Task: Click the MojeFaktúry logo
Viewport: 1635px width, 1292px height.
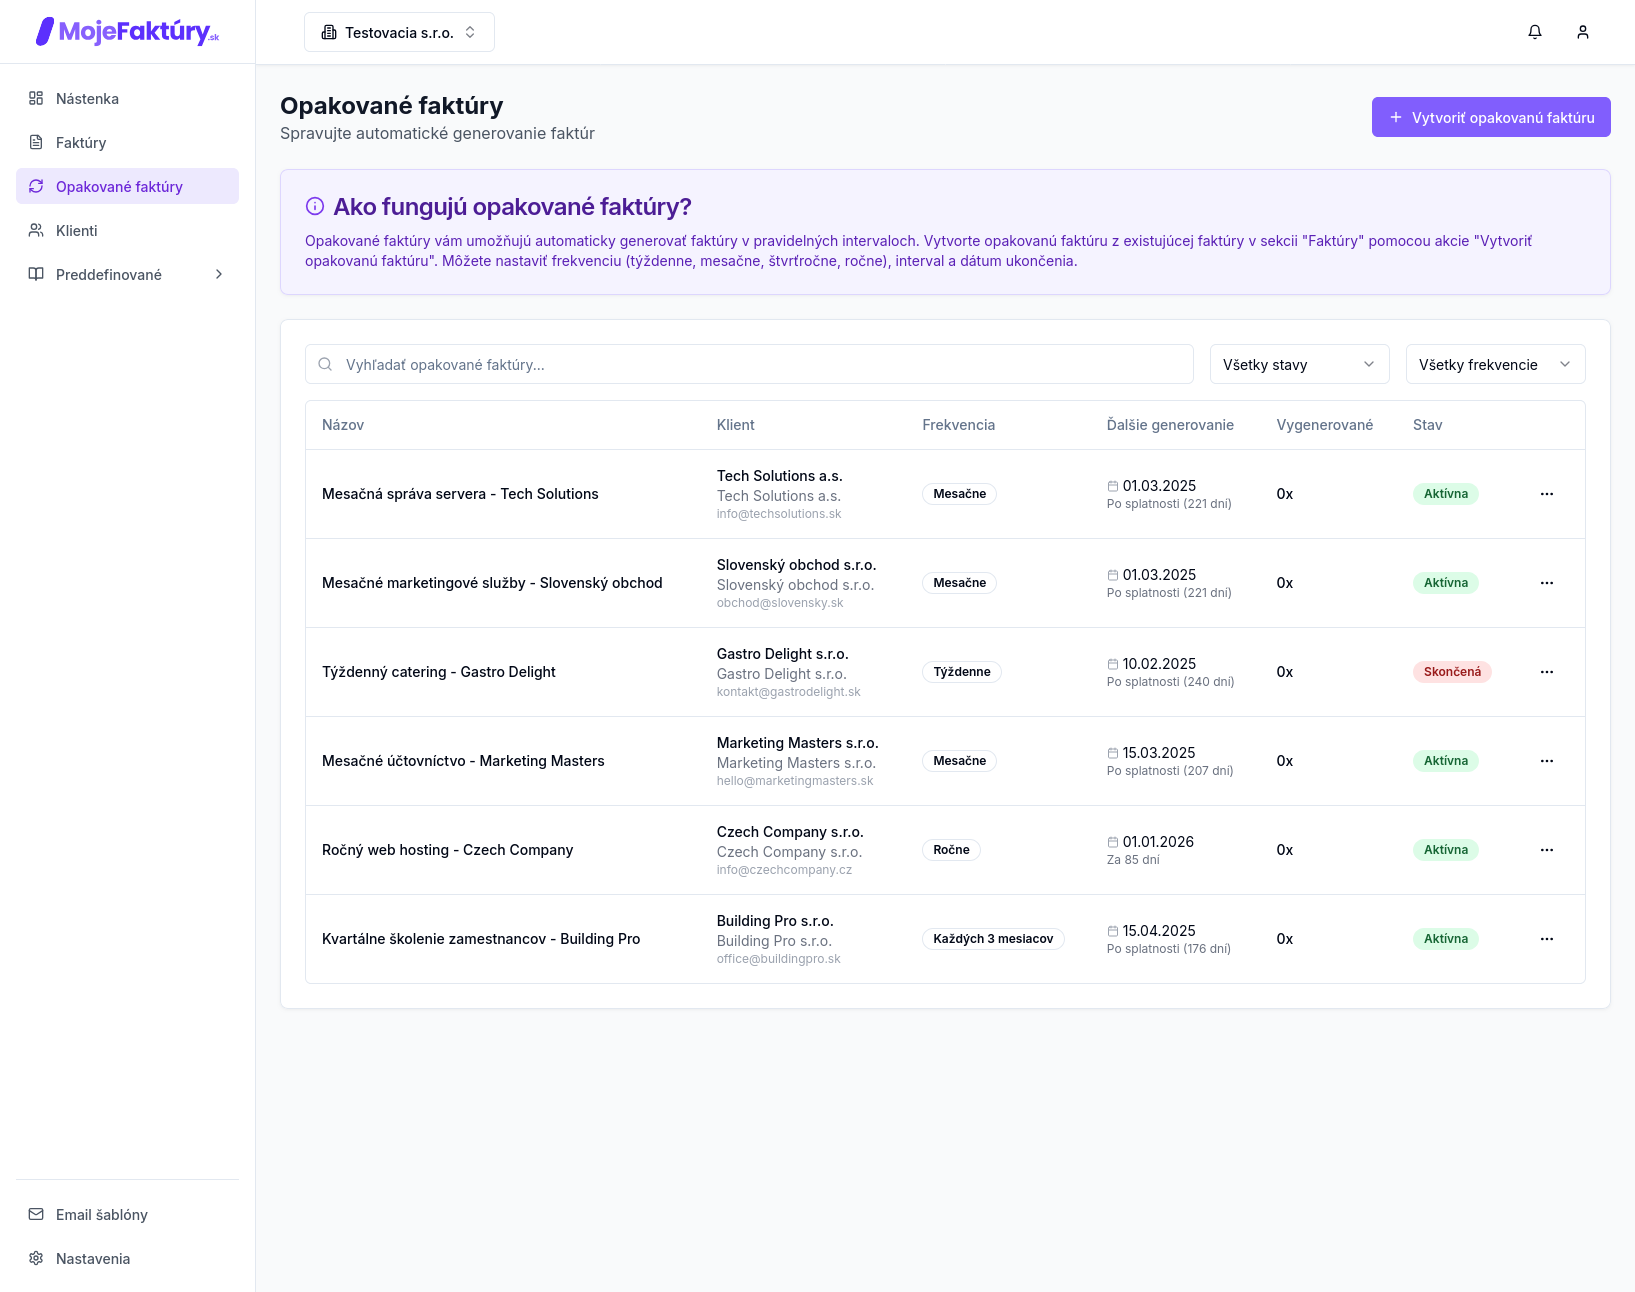Action: coord(127,32)
